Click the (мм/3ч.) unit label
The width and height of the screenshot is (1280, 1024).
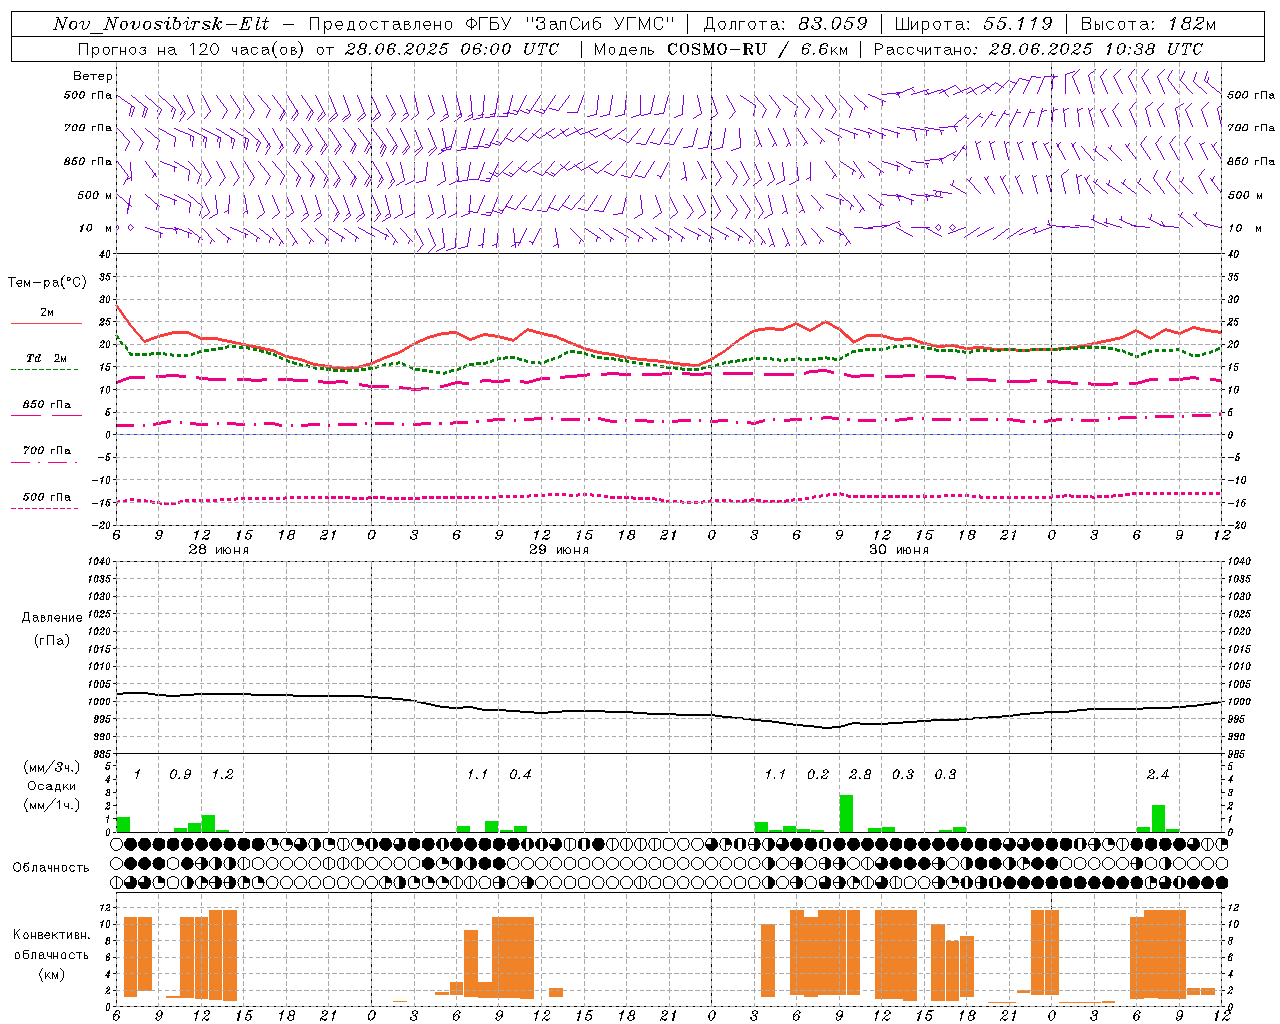point(52,767)
